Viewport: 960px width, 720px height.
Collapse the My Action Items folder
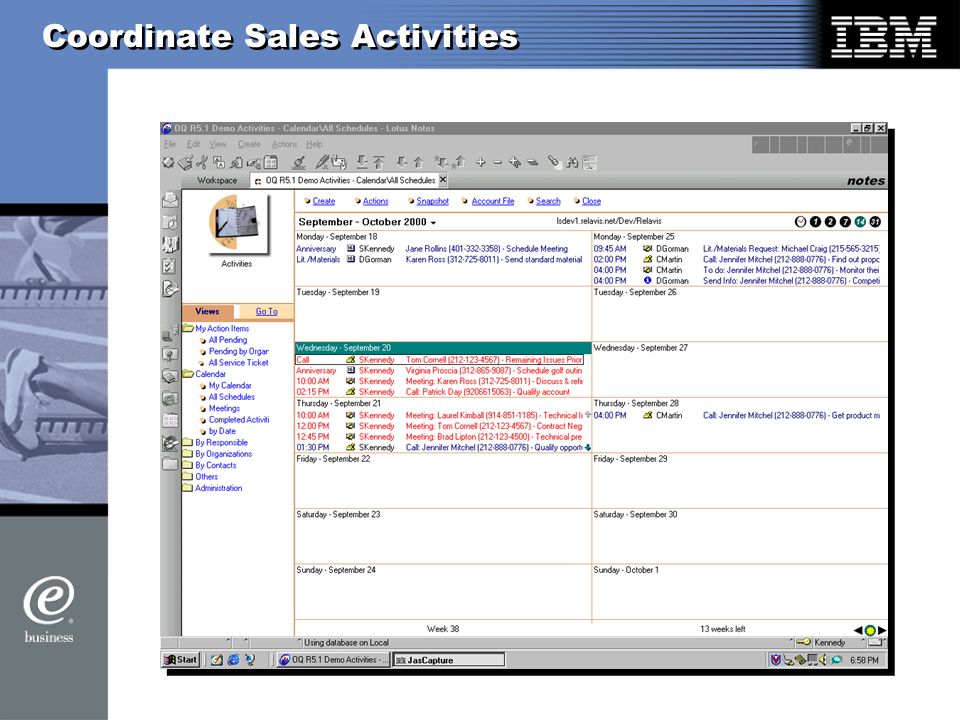(x=188, y=329)
